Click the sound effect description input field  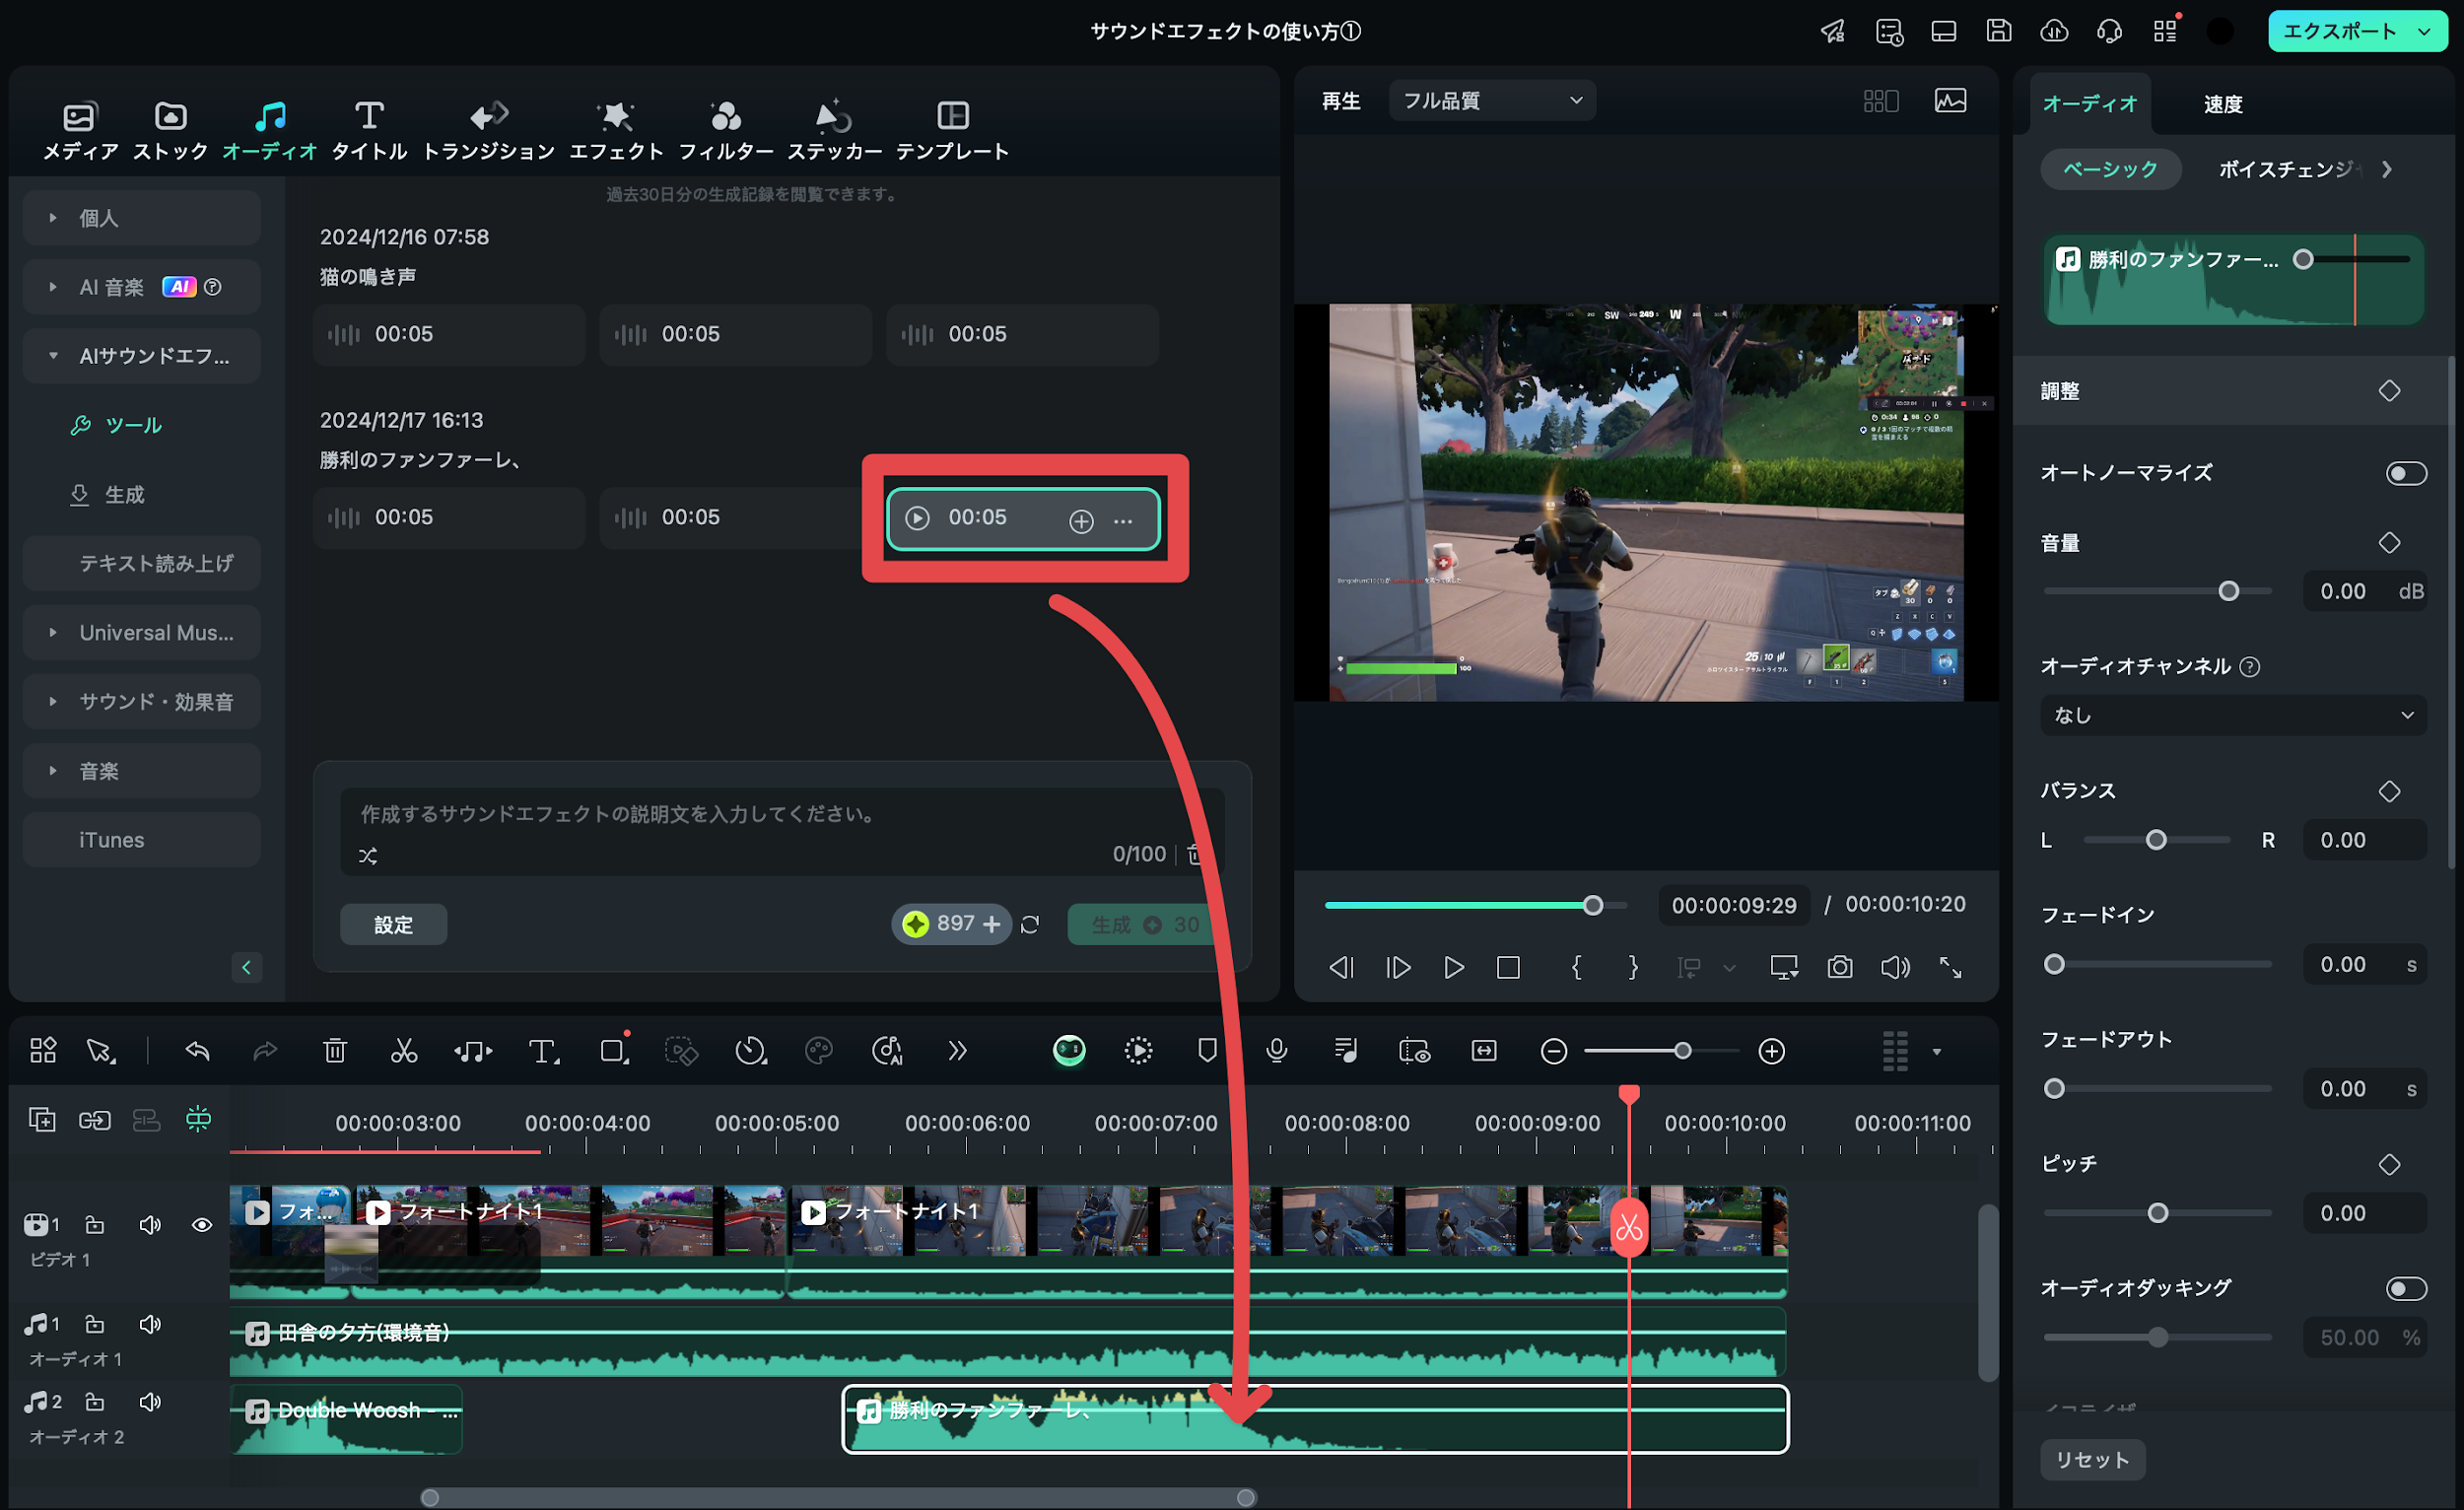tap(780, 814)
